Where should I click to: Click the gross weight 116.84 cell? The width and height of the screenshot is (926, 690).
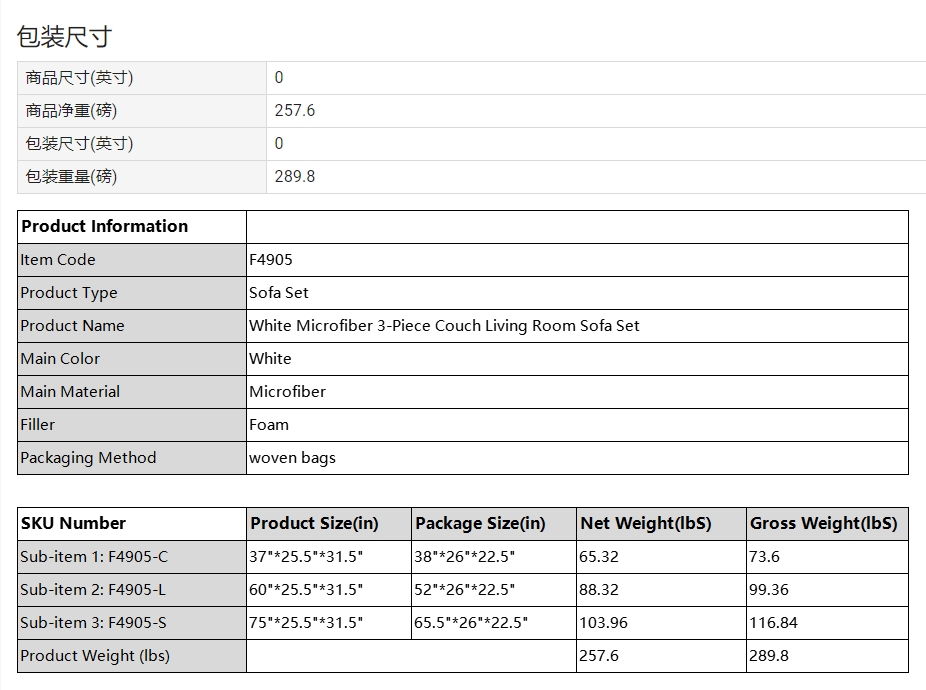coord(773,623)
